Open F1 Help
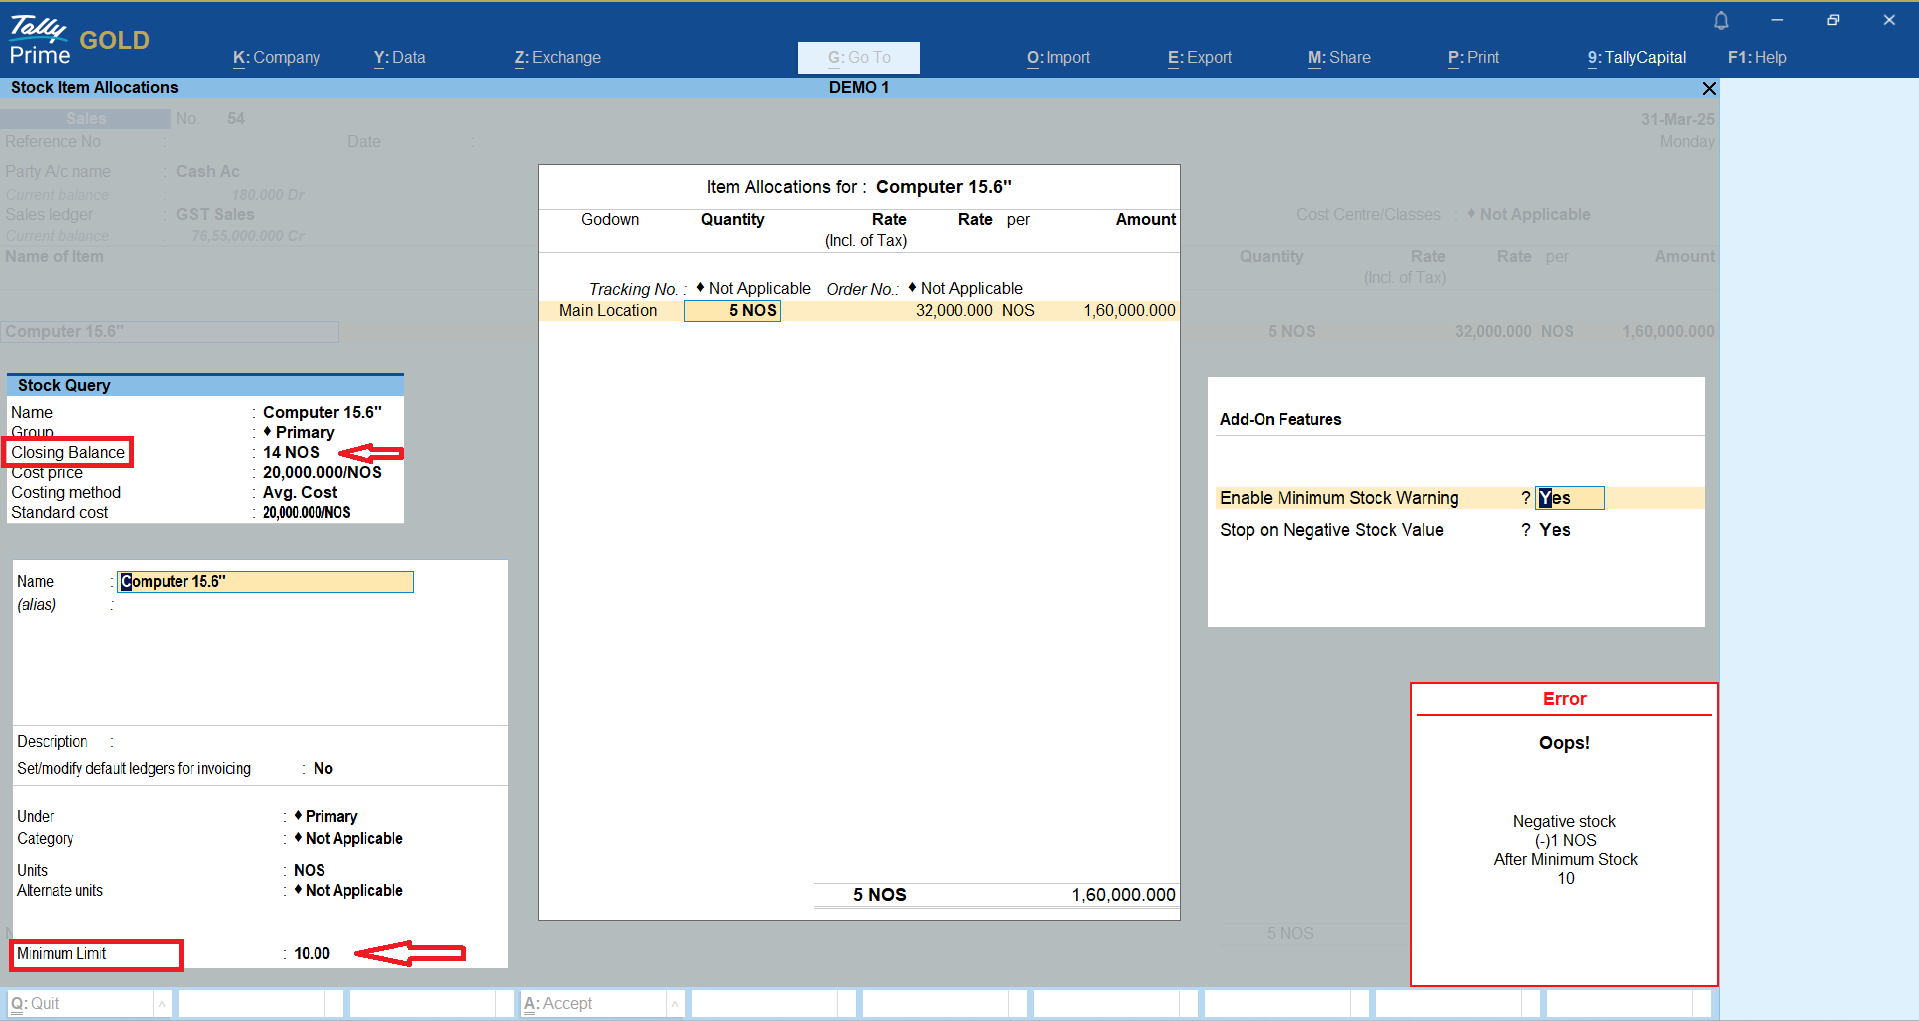 click(x=1756, y=58)
